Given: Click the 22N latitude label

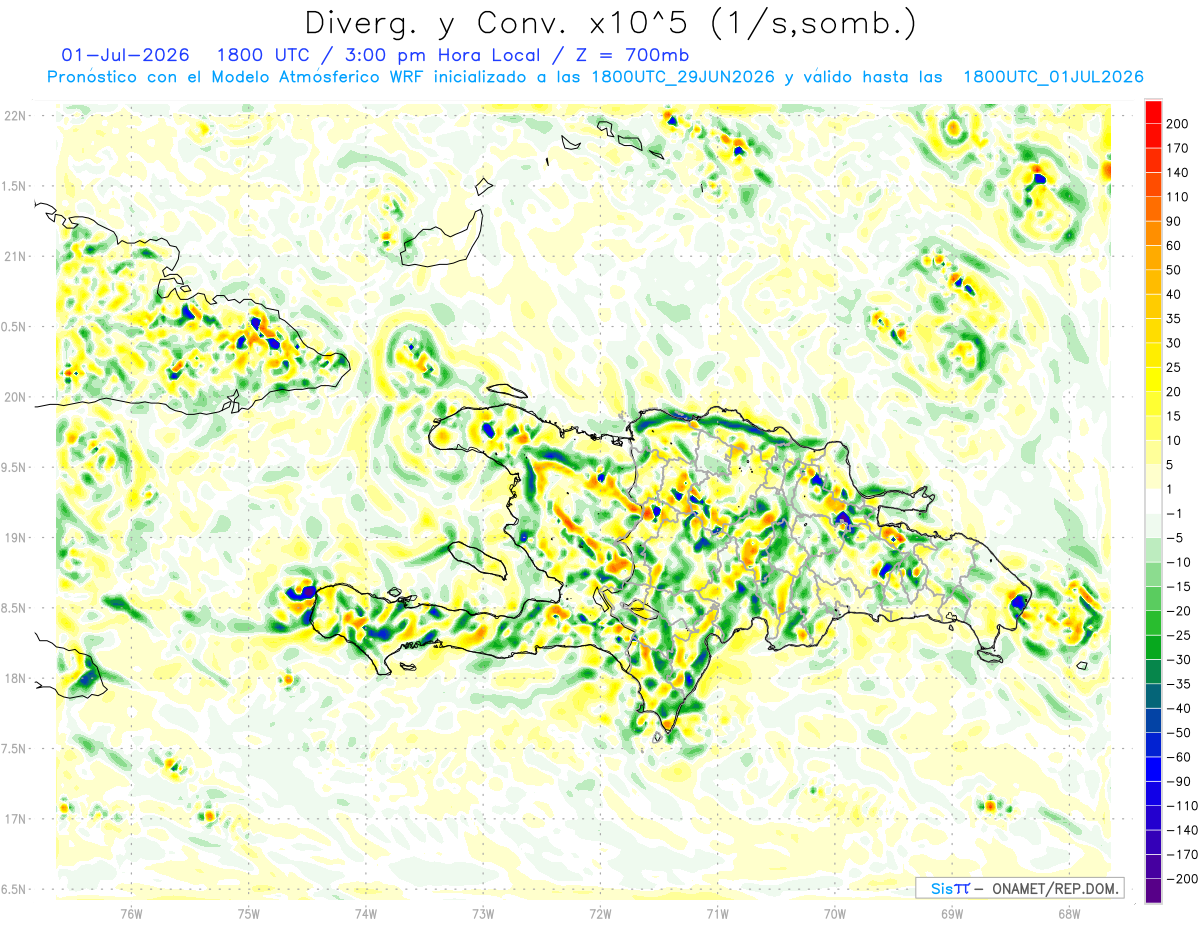Looking at the screenshot, I should click(15, 116).
